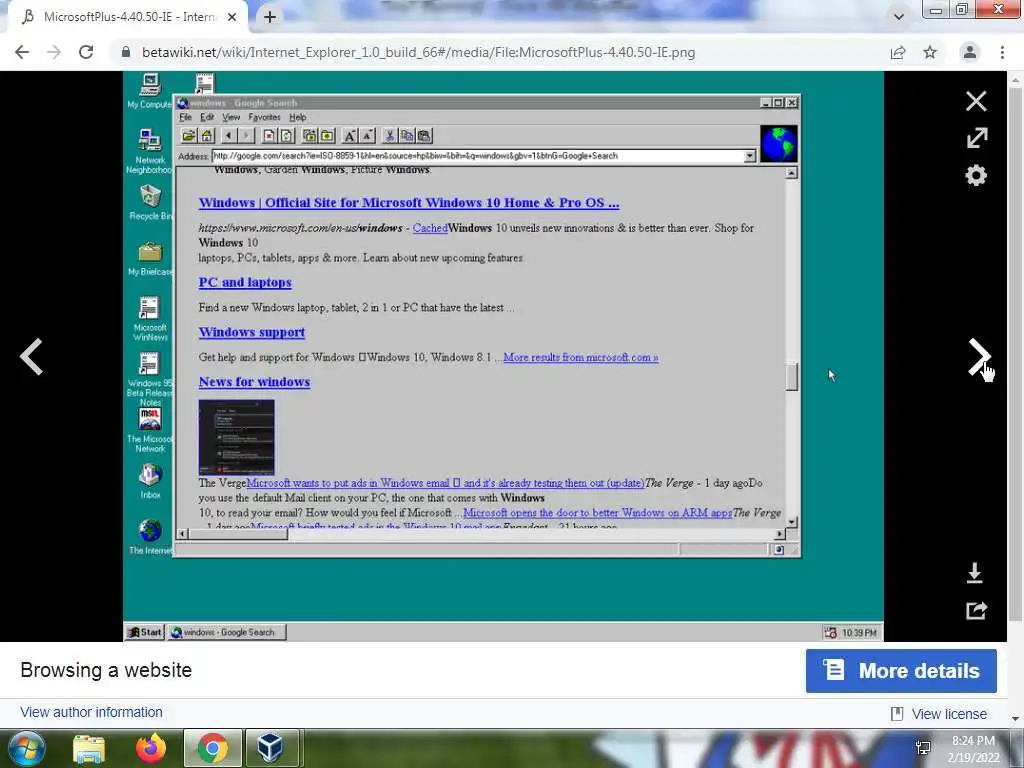The width and height of the screenshot is (1024, 768).
Task: Open the share or embed file icon
Action: (976, 611)
